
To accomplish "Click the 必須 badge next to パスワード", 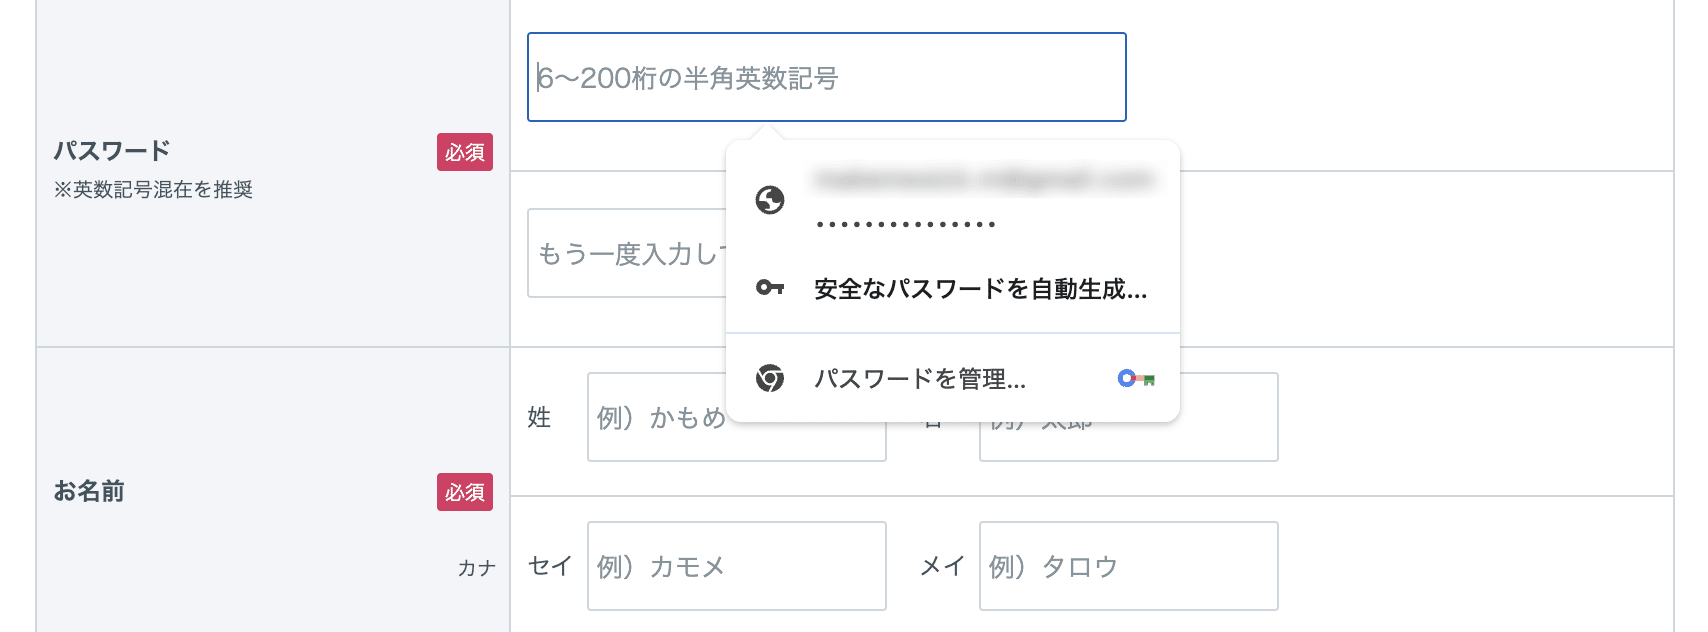I will click(465, 152).
